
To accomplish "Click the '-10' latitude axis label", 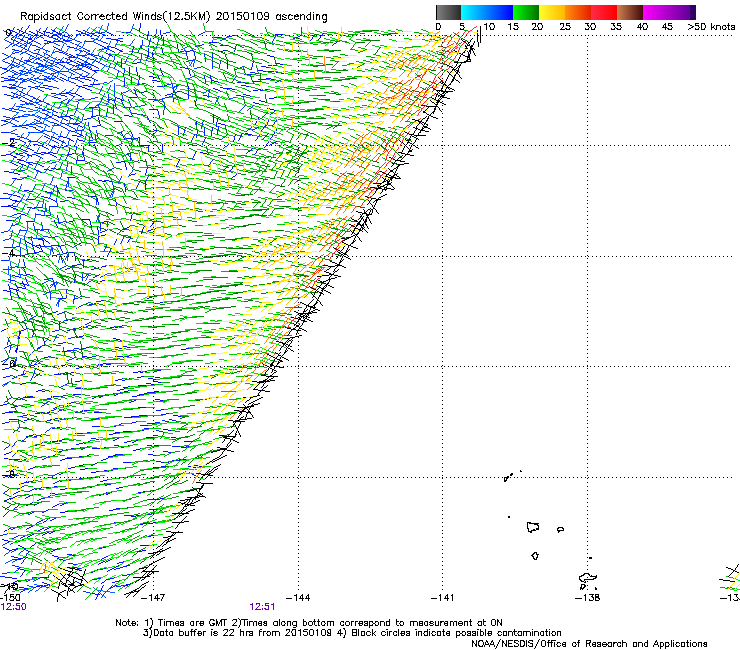I will [x=10, y=587].
